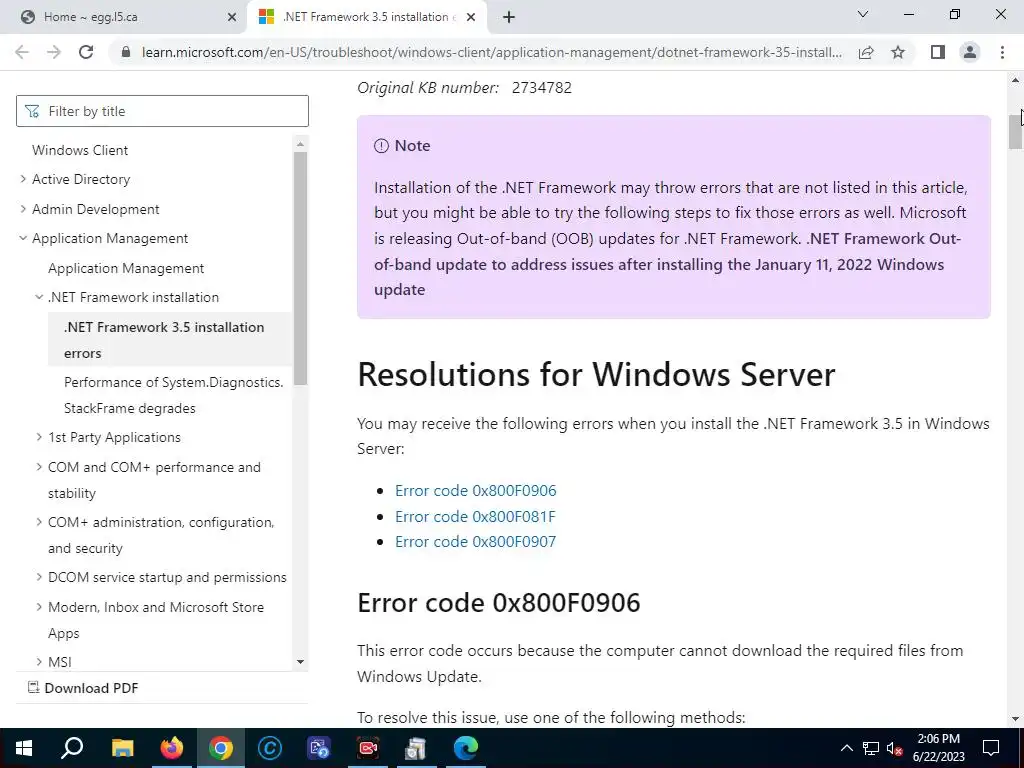Select .NET Framework 3.5 installation errors item
The height and width of the screenshot is (768, 1024).
[x=170, y=340]
